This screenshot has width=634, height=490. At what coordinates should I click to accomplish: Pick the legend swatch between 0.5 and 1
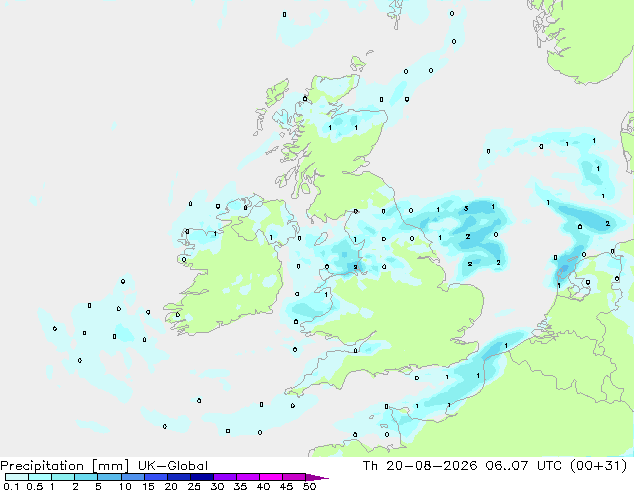pos(40,477)
